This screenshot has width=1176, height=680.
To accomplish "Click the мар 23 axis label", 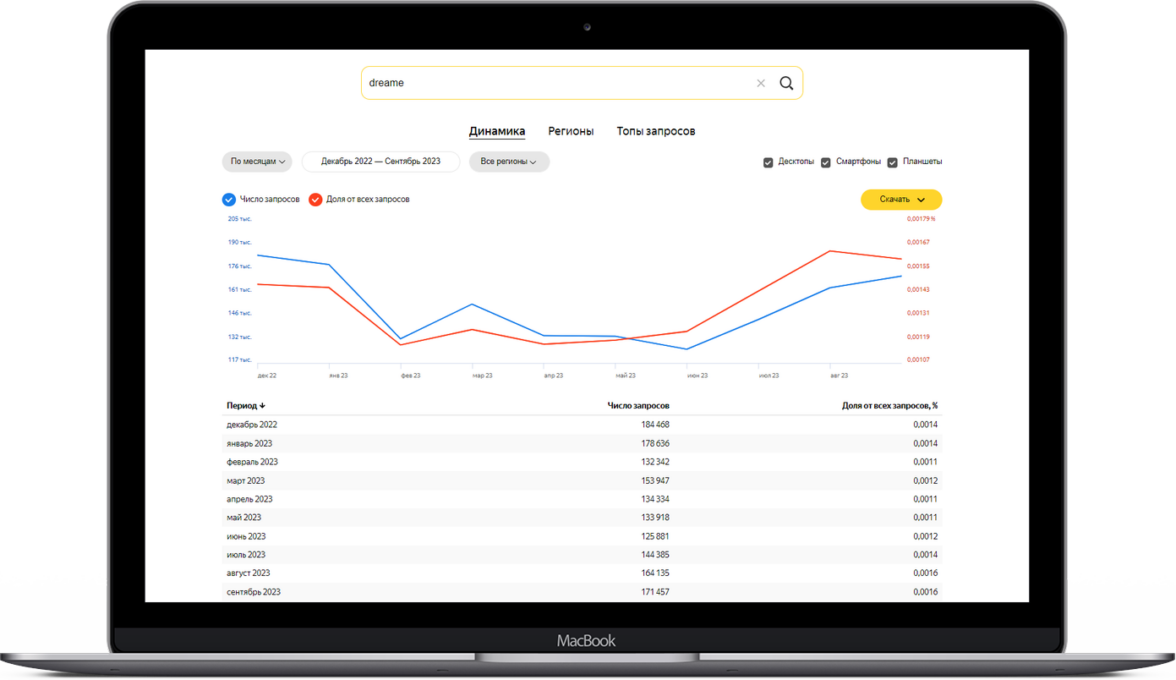I will tap(482, 376).
